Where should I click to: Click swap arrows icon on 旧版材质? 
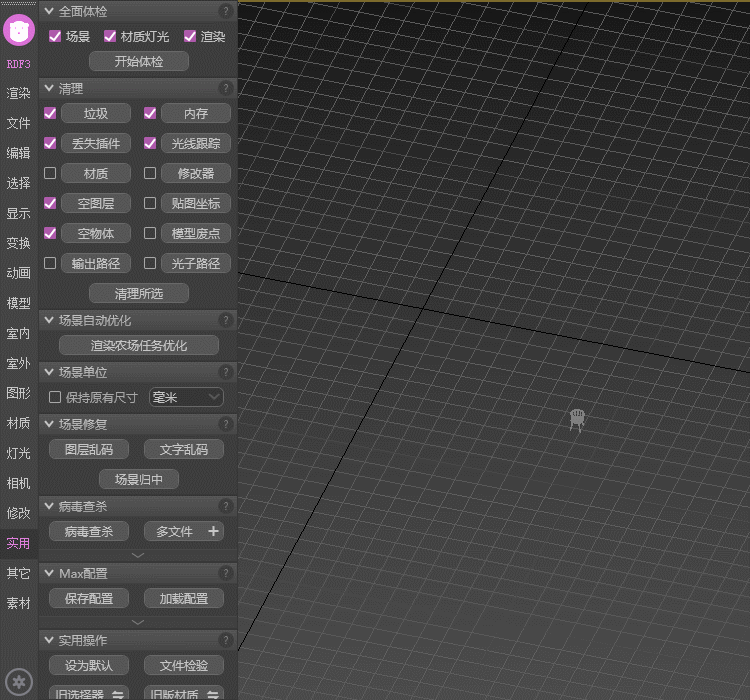click(213, 694)
